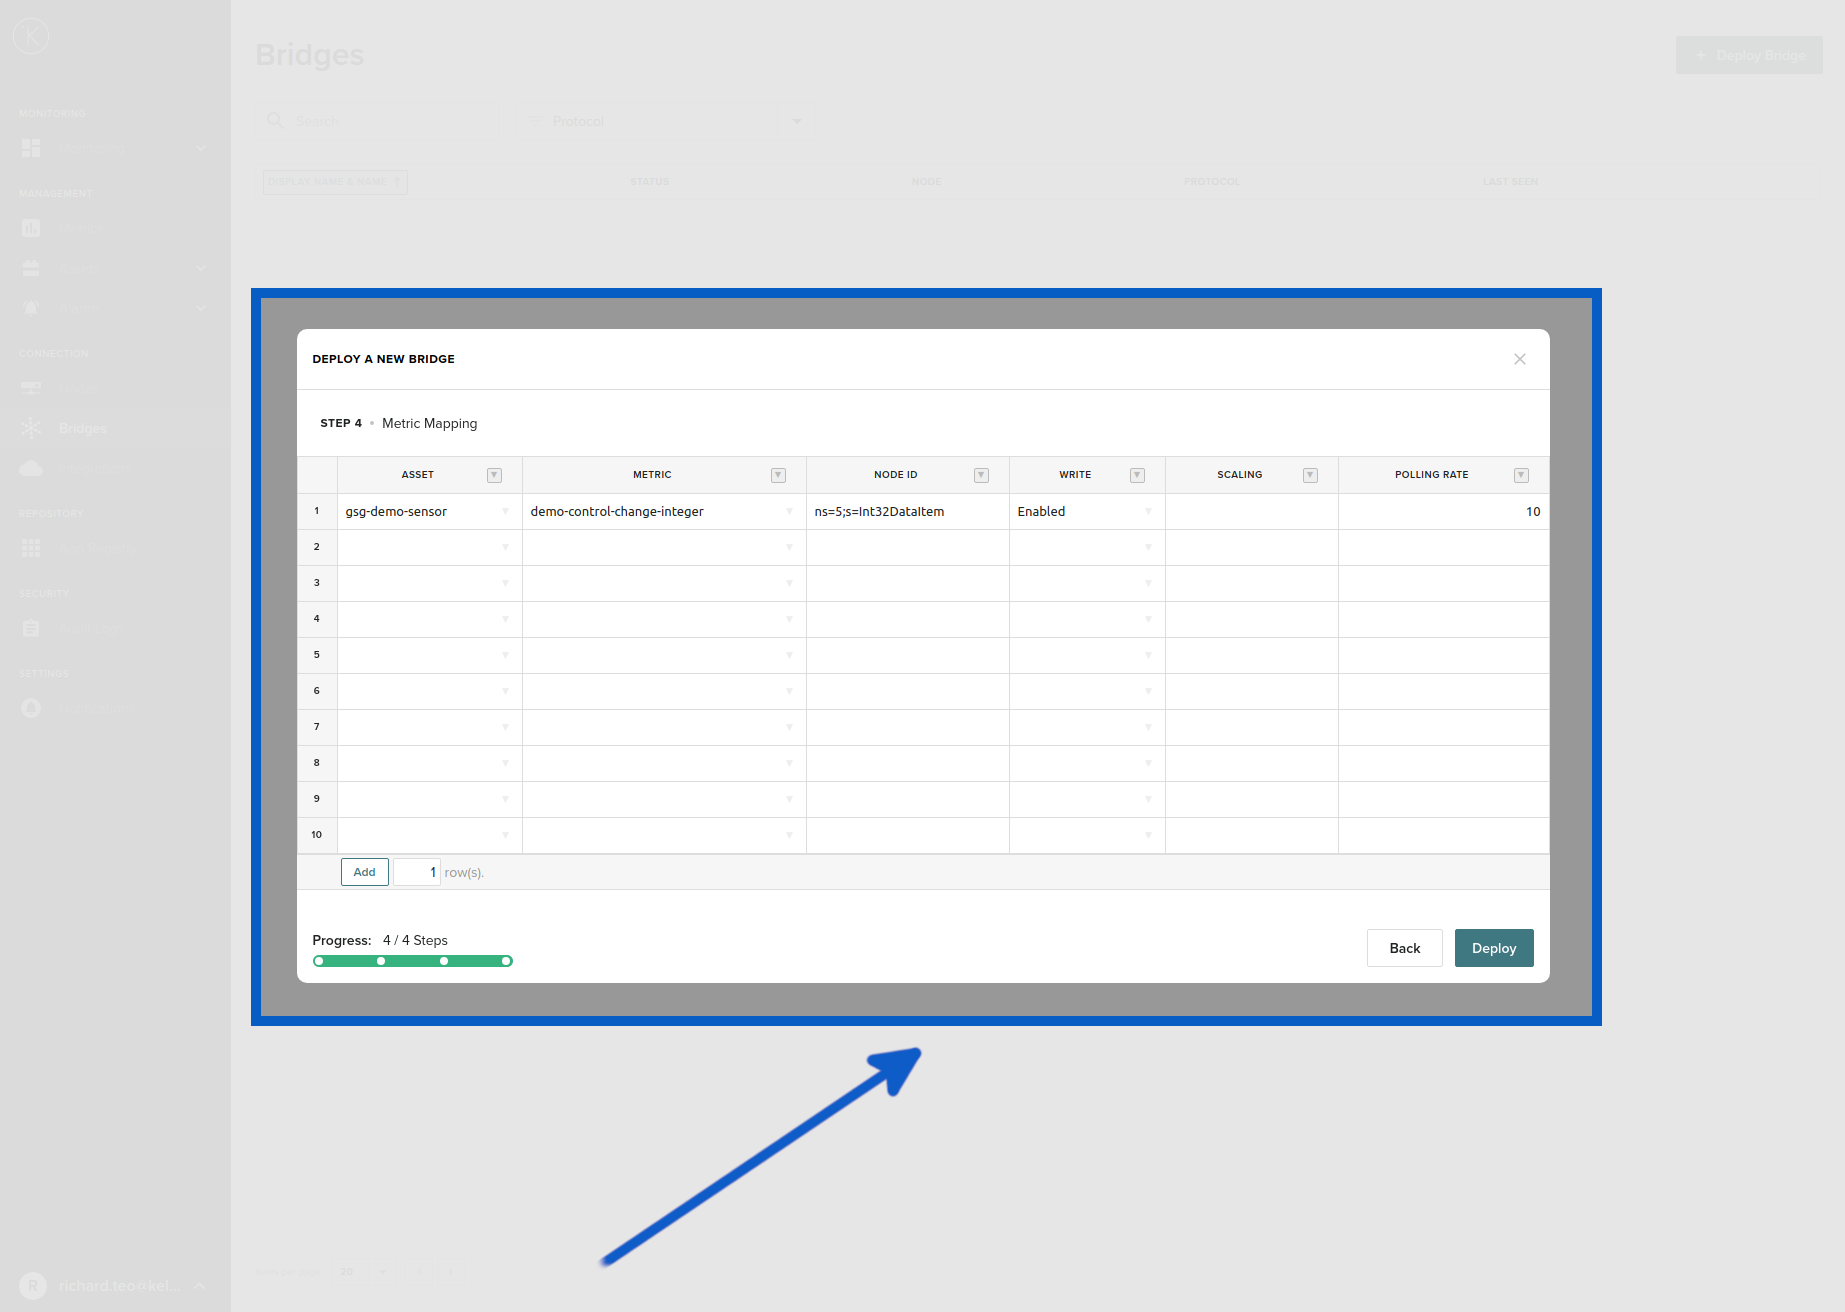Image resolution: width=1845 pixels, height=1312 pixels.
Task: Click the step 3 marker on progress bar
Action: click(x=443, y=960)
